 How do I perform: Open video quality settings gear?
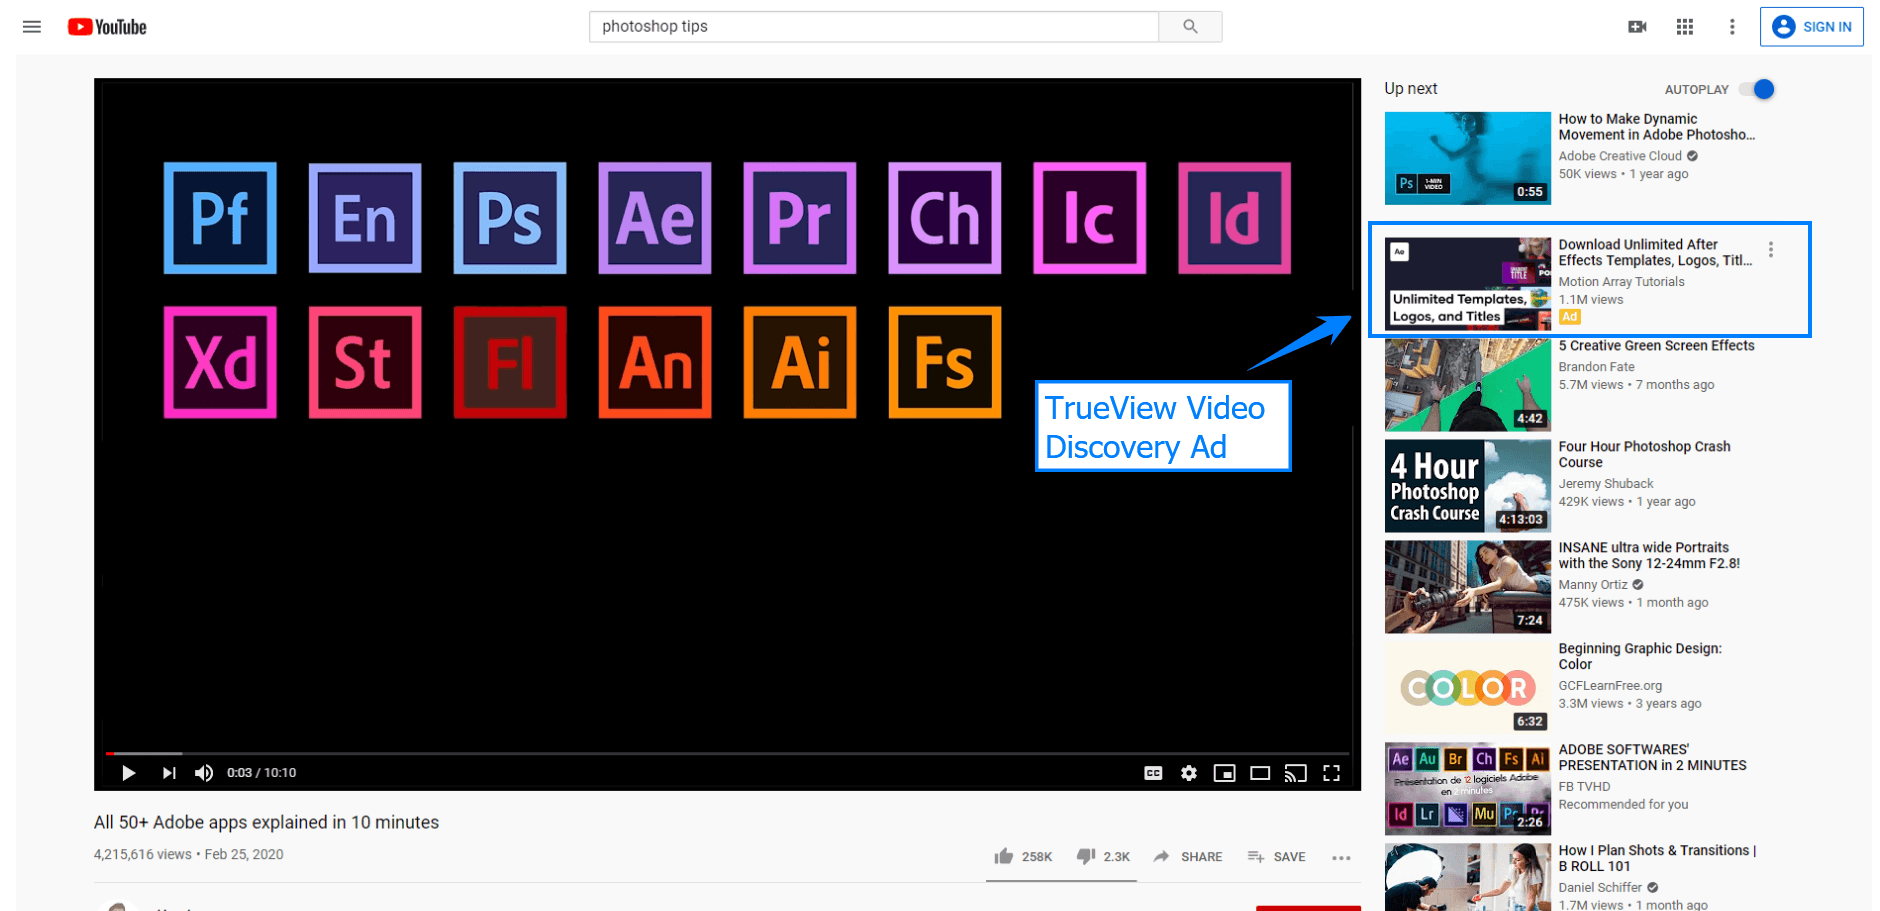coord(1189,773)
